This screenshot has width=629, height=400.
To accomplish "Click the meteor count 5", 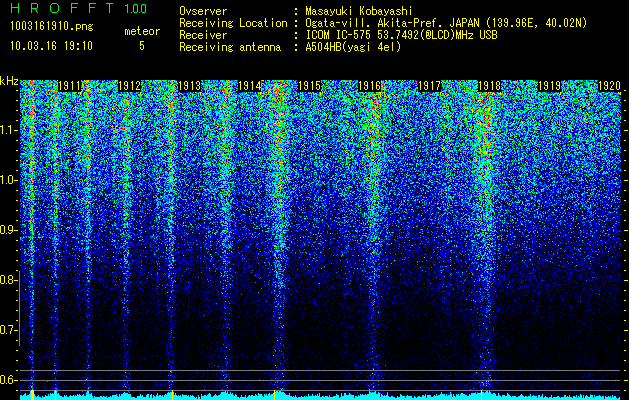I will pos(142,46).
